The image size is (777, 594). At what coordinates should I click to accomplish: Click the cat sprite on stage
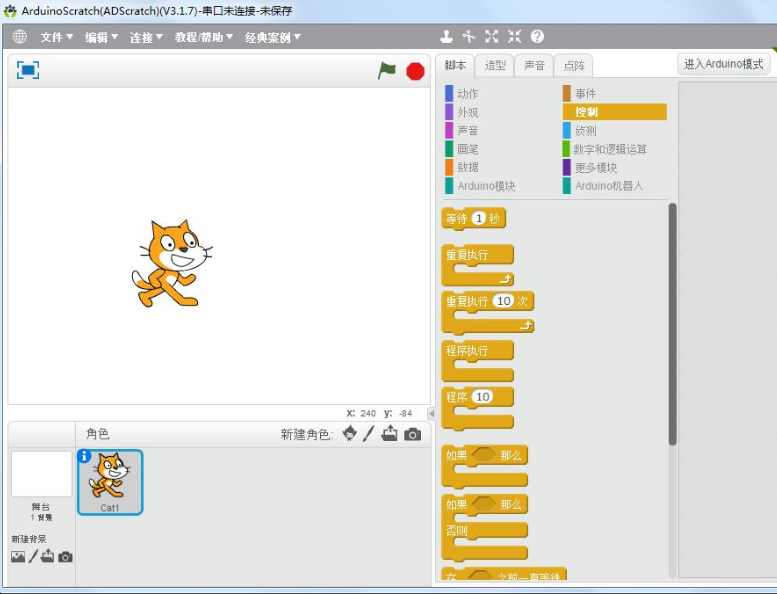click(172, 264)
